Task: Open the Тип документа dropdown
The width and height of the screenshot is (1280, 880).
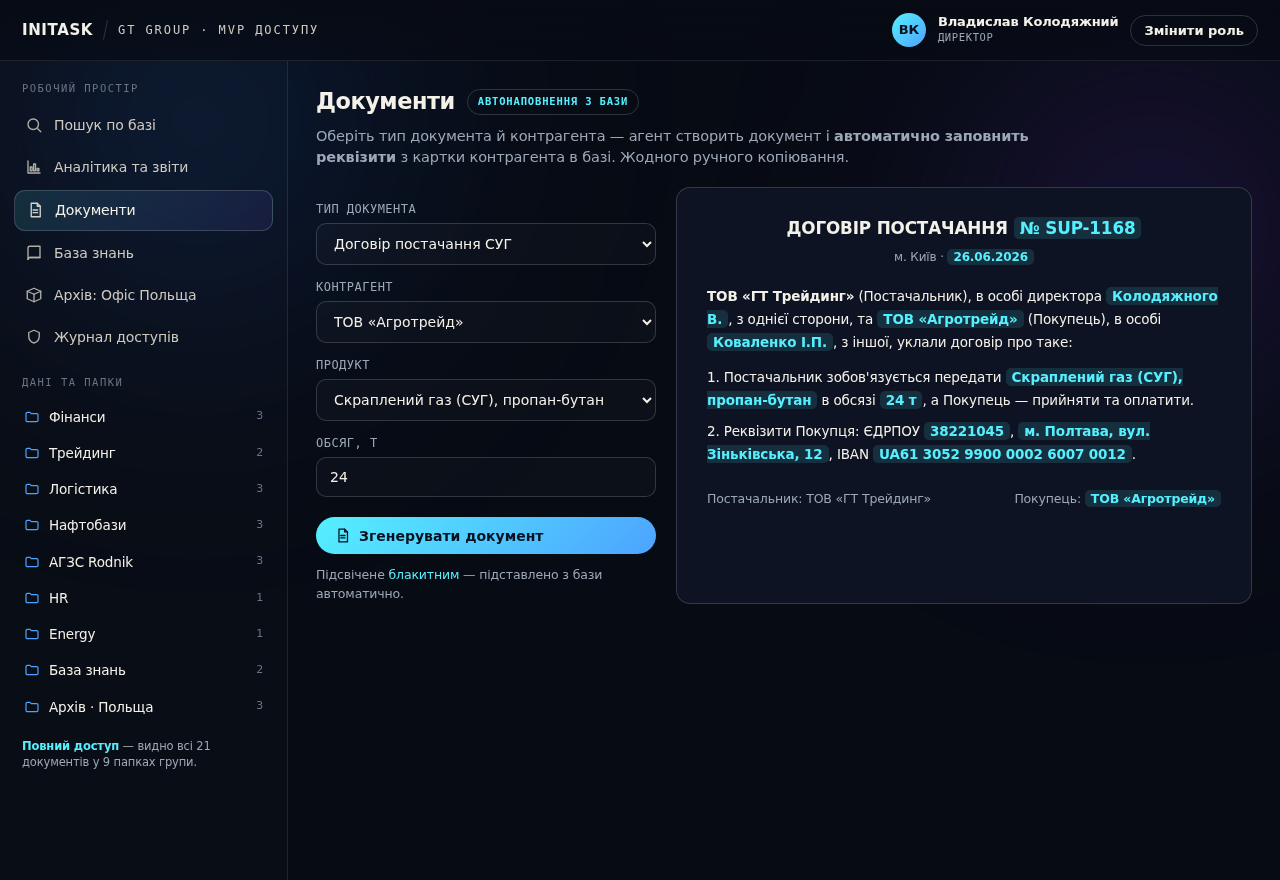Action: click(486, 244)
